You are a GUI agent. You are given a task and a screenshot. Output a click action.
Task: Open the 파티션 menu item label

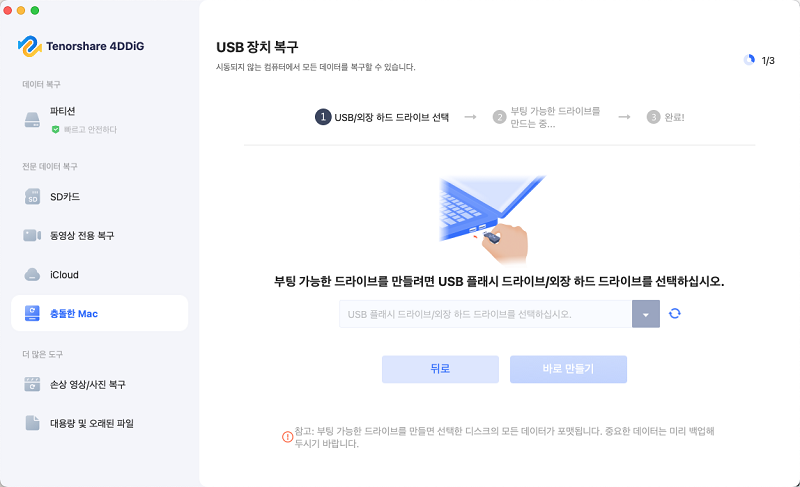pyautogui.click(x=62, y=111)
